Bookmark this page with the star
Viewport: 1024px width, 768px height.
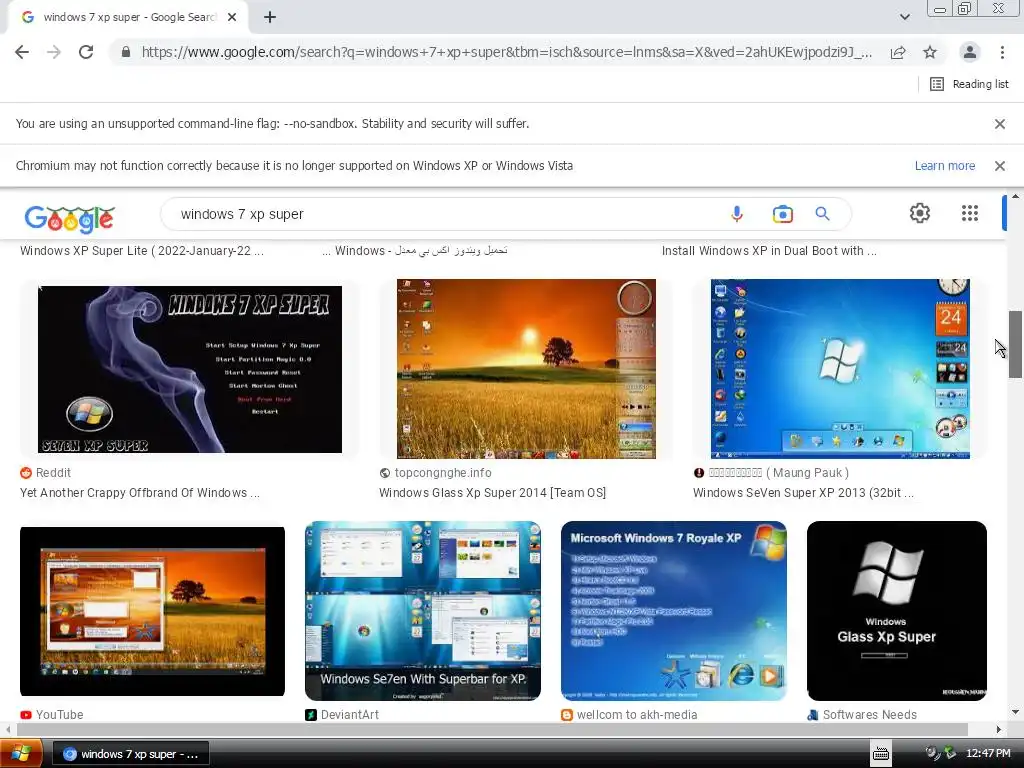[x=930, y=52]
